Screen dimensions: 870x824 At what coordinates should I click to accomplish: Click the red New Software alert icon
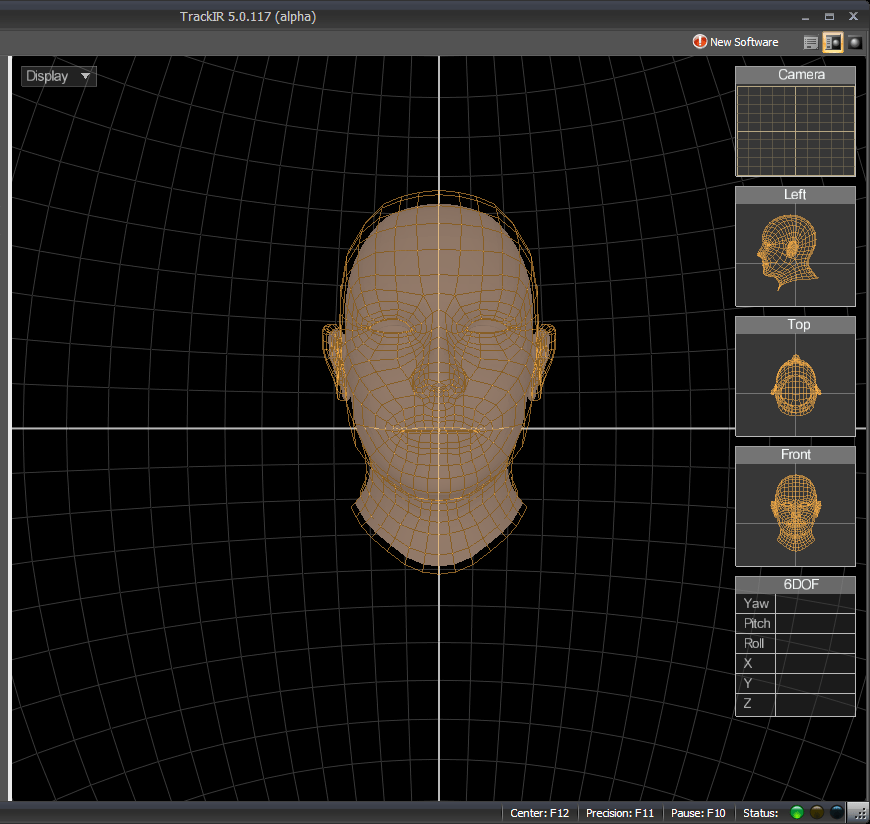point(700,42)
